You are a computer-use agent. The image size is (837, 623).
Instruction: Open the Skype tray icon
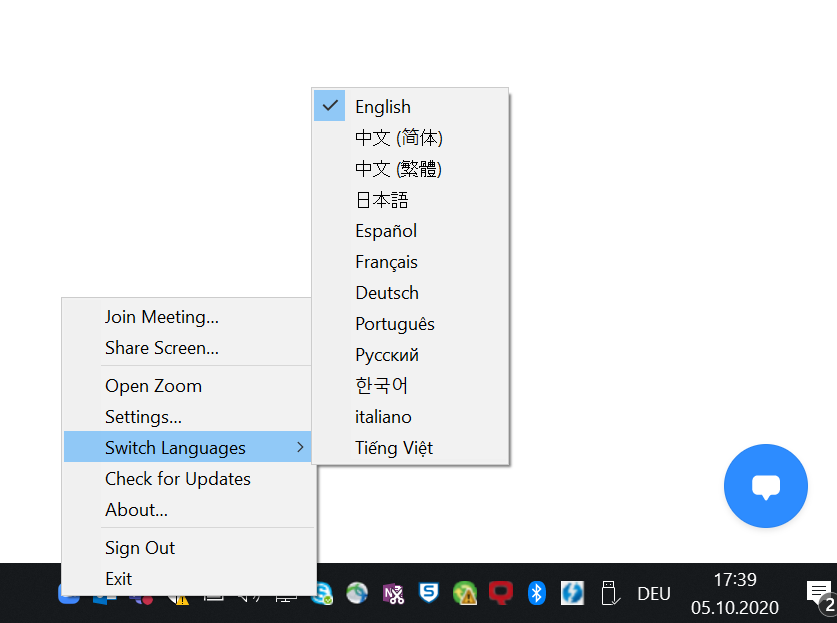click(323, 593)
